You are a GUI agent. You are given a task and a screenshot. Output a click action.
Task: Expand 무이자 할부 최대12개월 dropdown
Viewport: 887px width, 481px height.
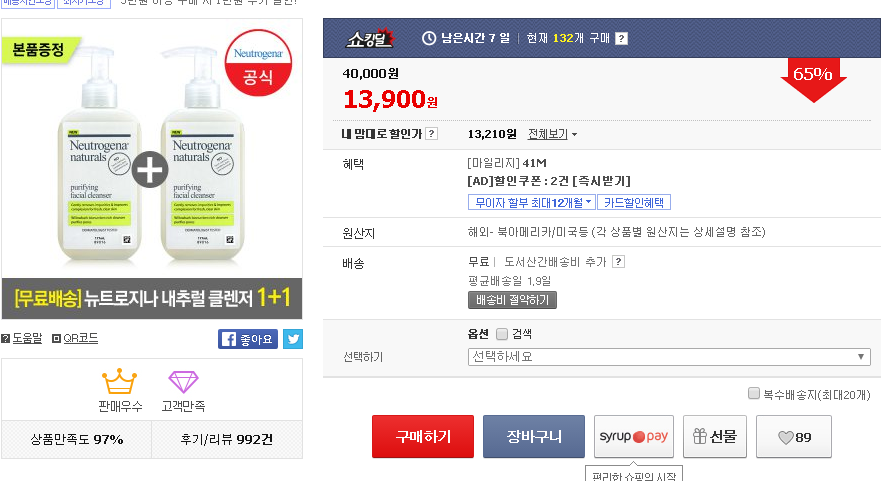coord(532,202)
